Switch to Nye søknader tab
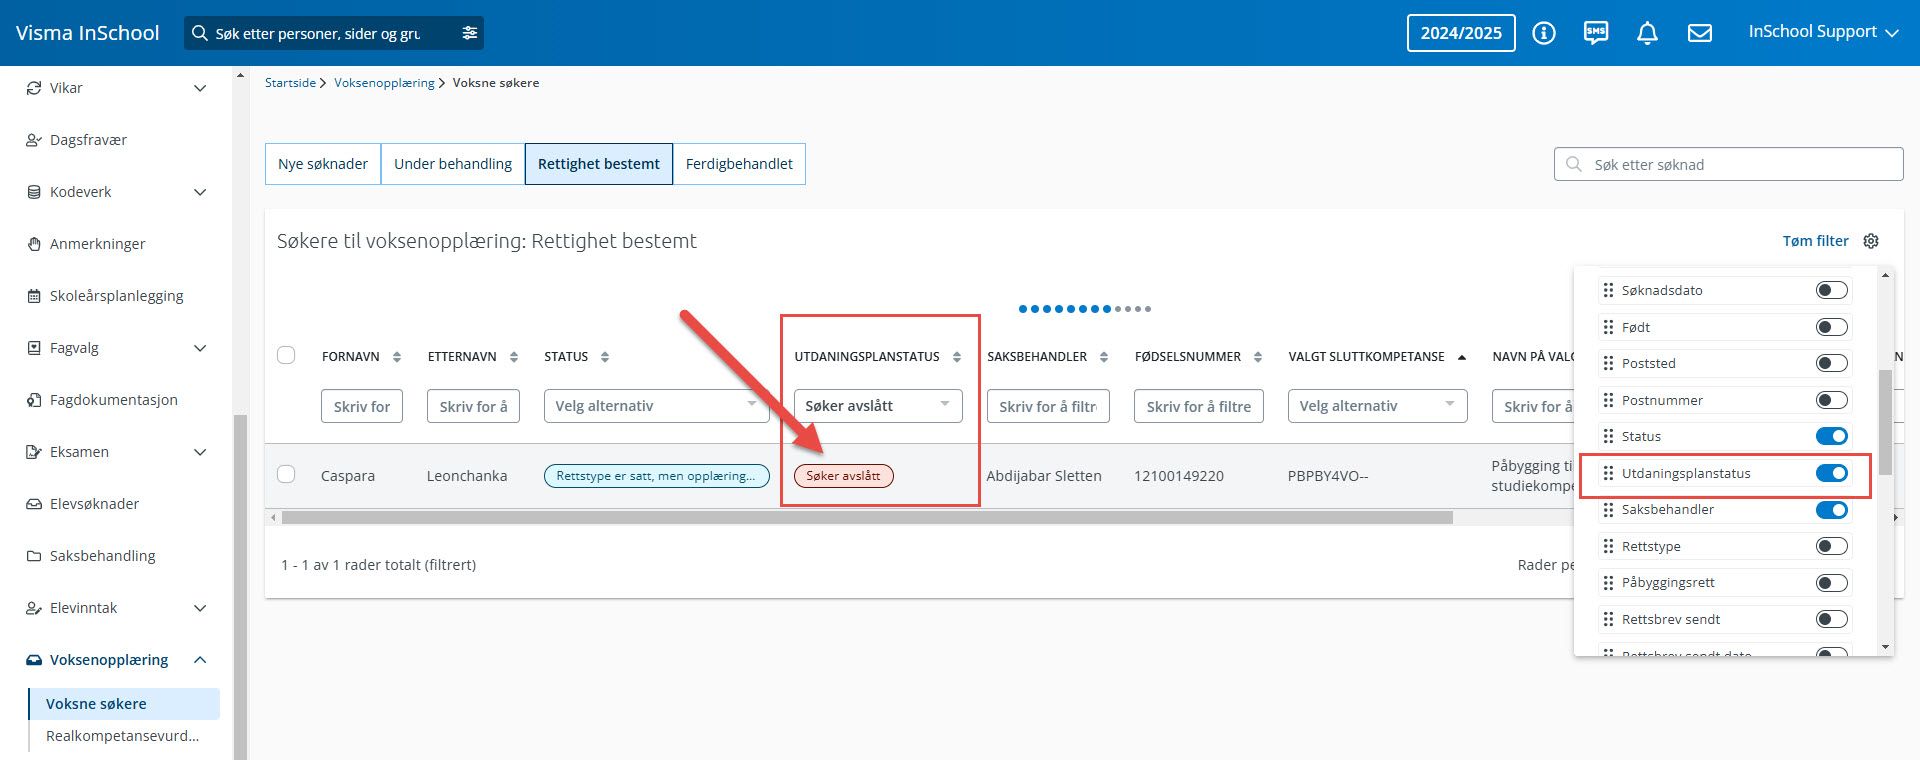 pyautogui.click(x=323, y=164)
